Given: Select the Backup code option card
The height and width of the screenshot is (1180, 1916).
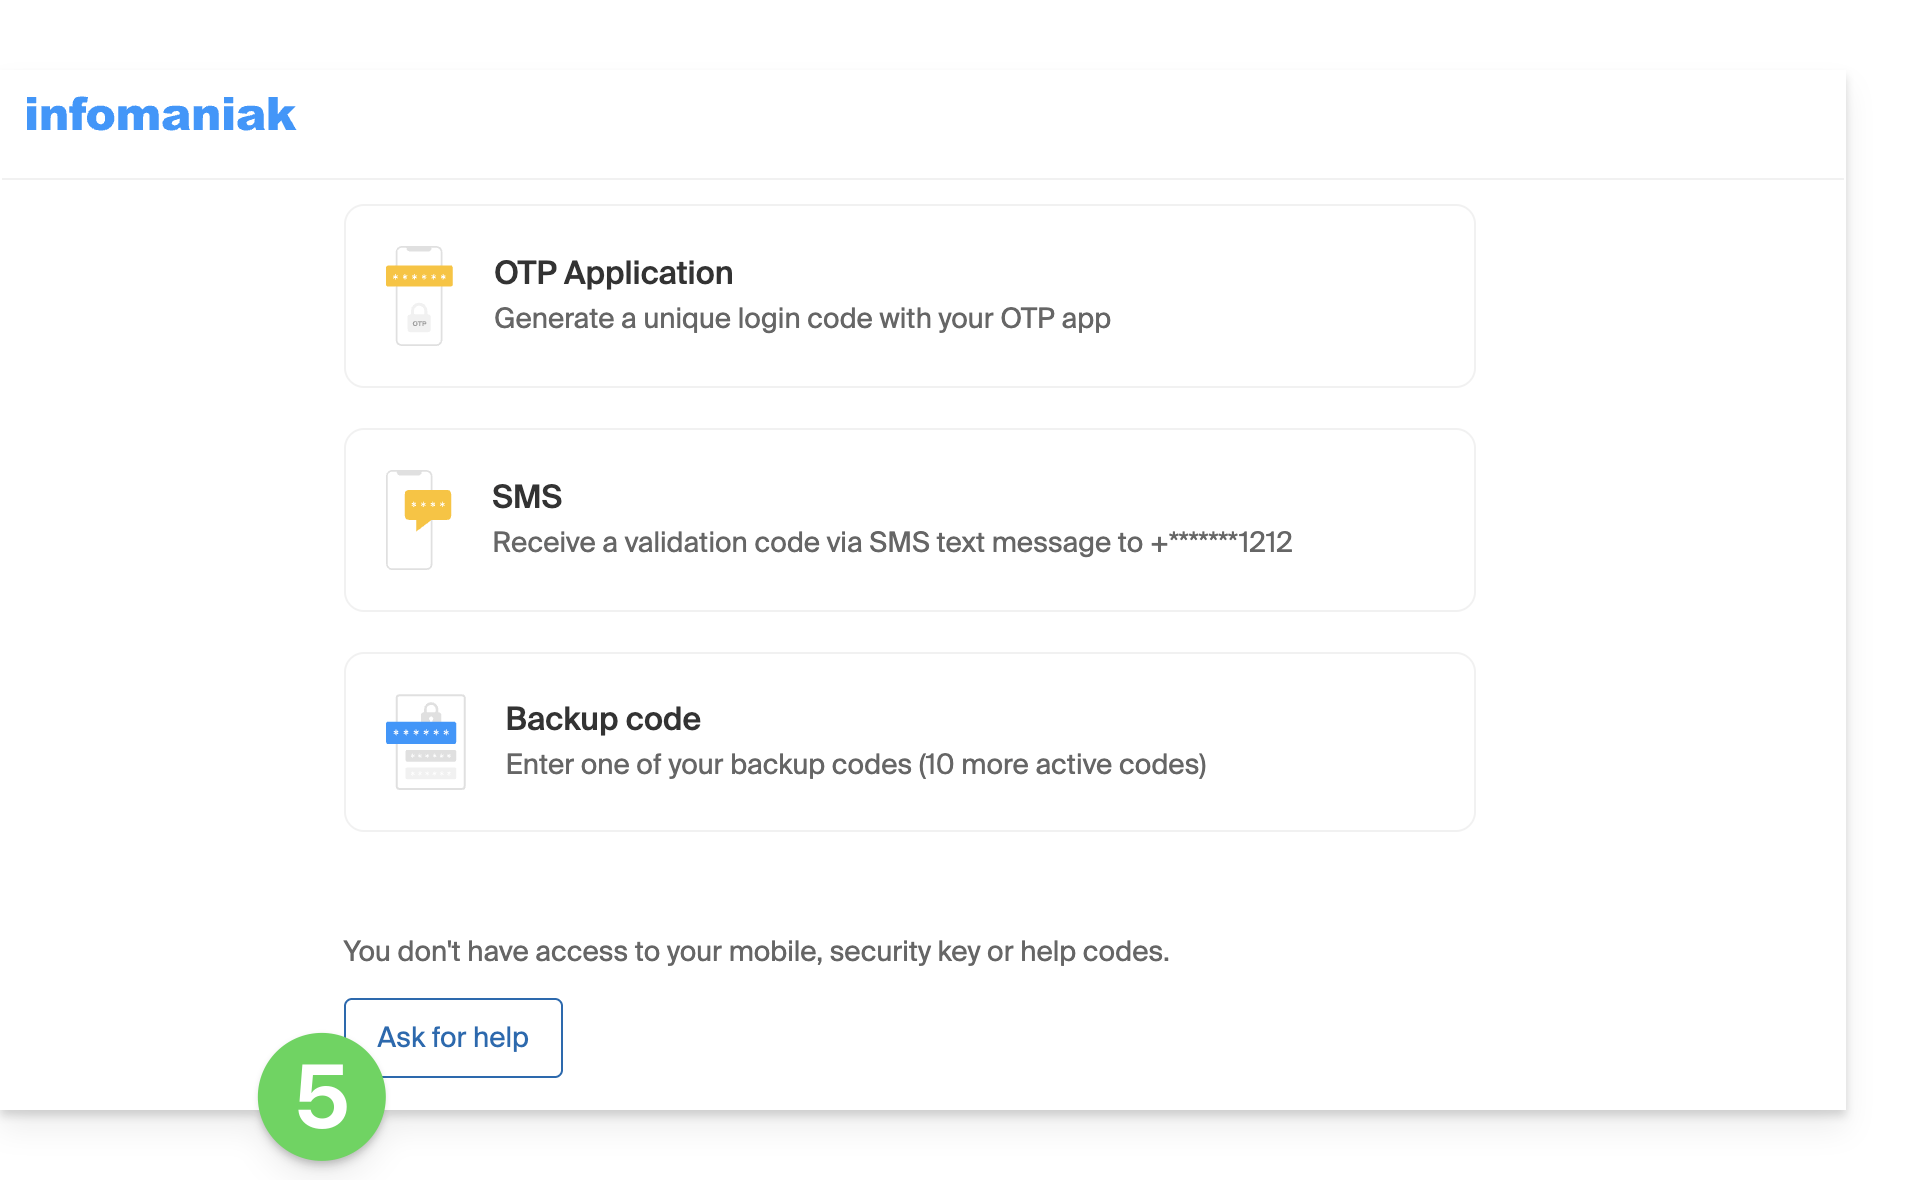Looking at the screenshot, I should click(910, 742).
